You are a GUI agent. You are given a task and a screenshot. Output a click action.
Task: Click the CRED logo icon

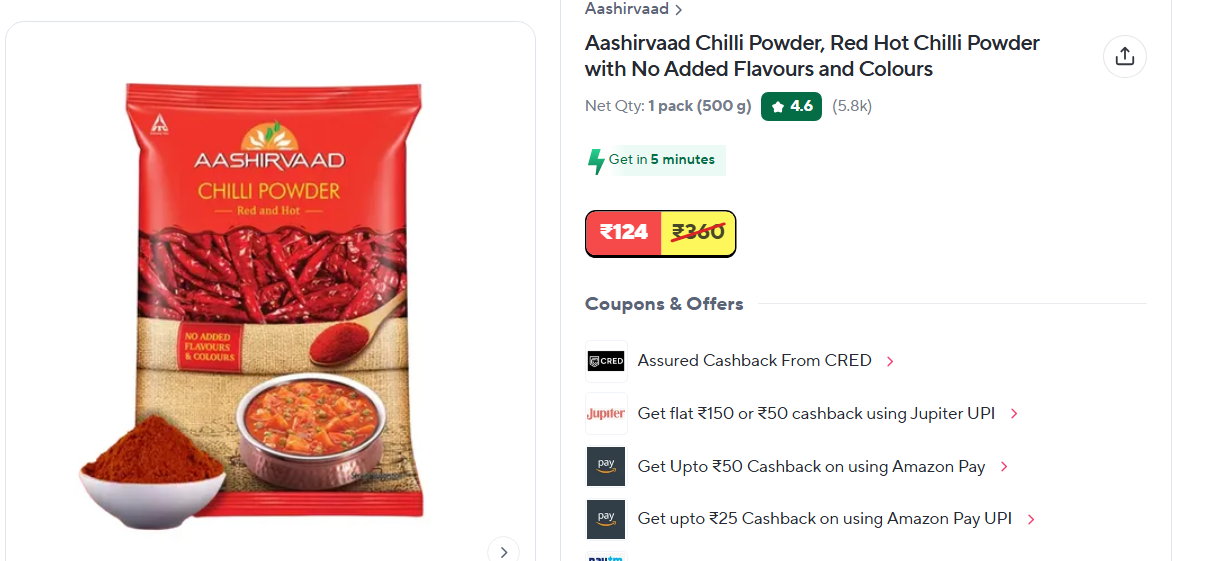[606, 361]
